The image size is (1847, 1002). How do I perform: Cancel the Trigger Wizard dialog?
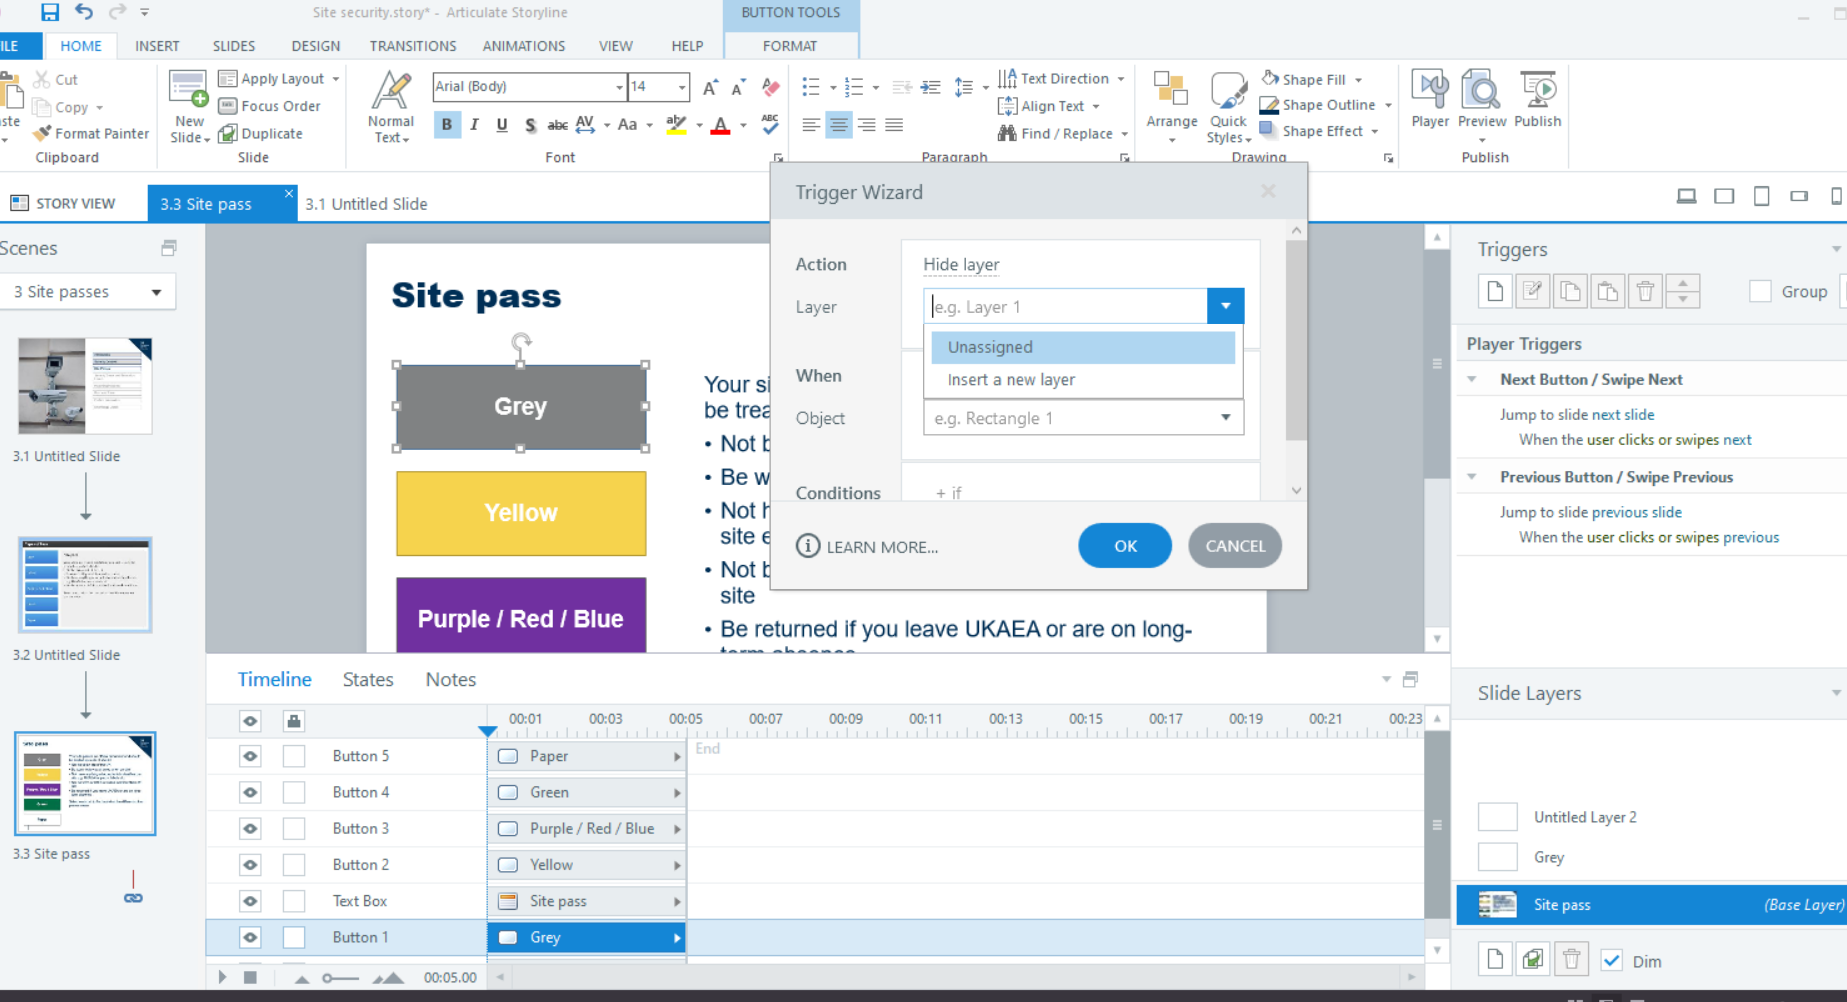[1235, 546]
